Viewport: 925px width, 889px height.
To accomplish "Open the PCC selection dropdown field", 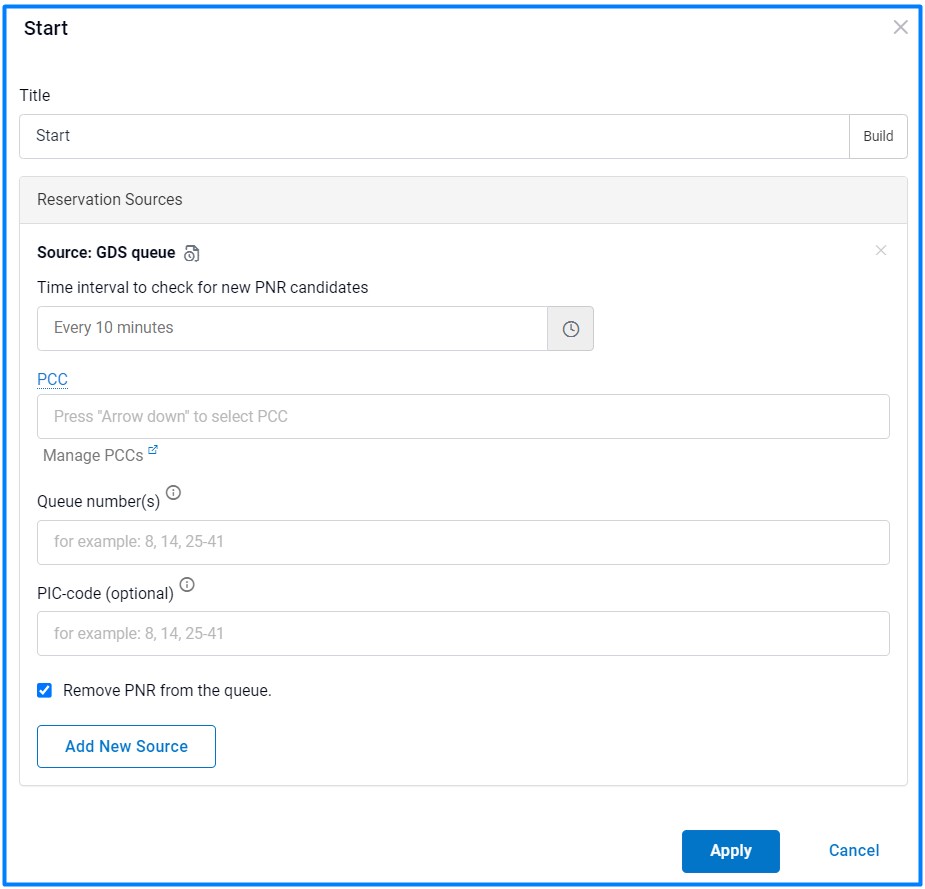I will [x=462, y=417].
